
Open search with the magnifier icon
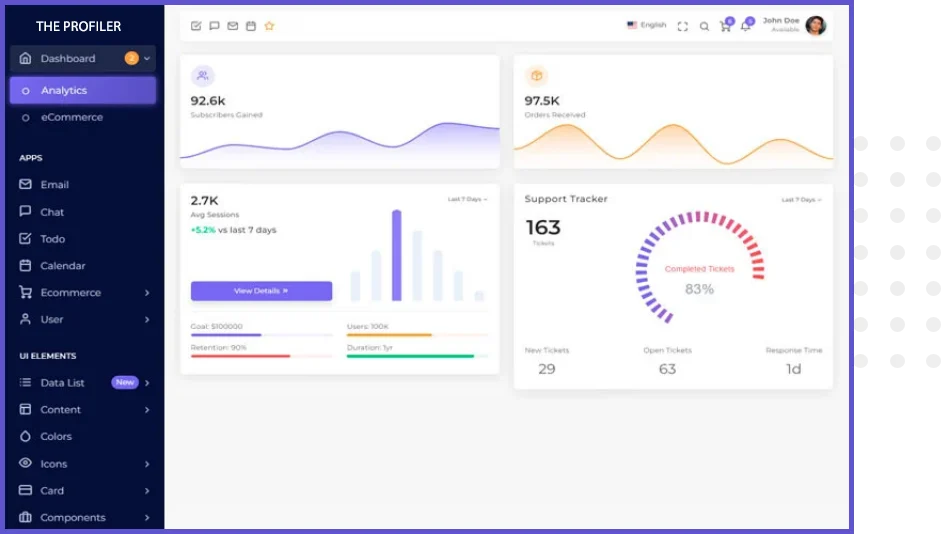[704, 26]
